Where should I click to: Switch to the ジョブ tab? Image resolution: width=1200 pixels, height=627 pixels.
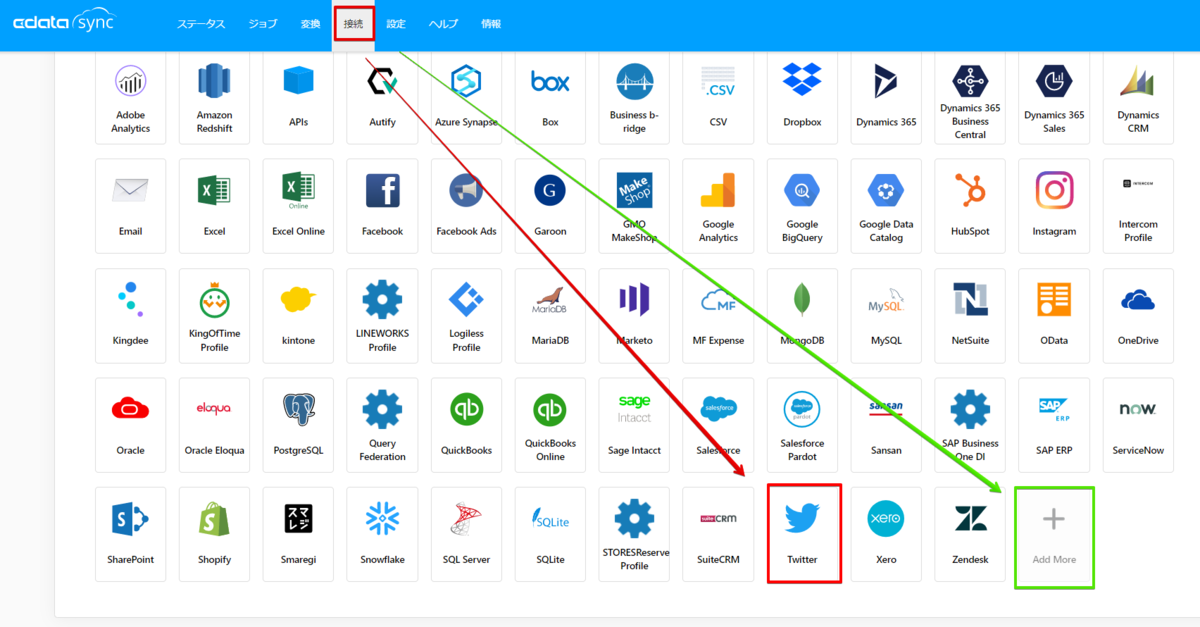[263, 24]
